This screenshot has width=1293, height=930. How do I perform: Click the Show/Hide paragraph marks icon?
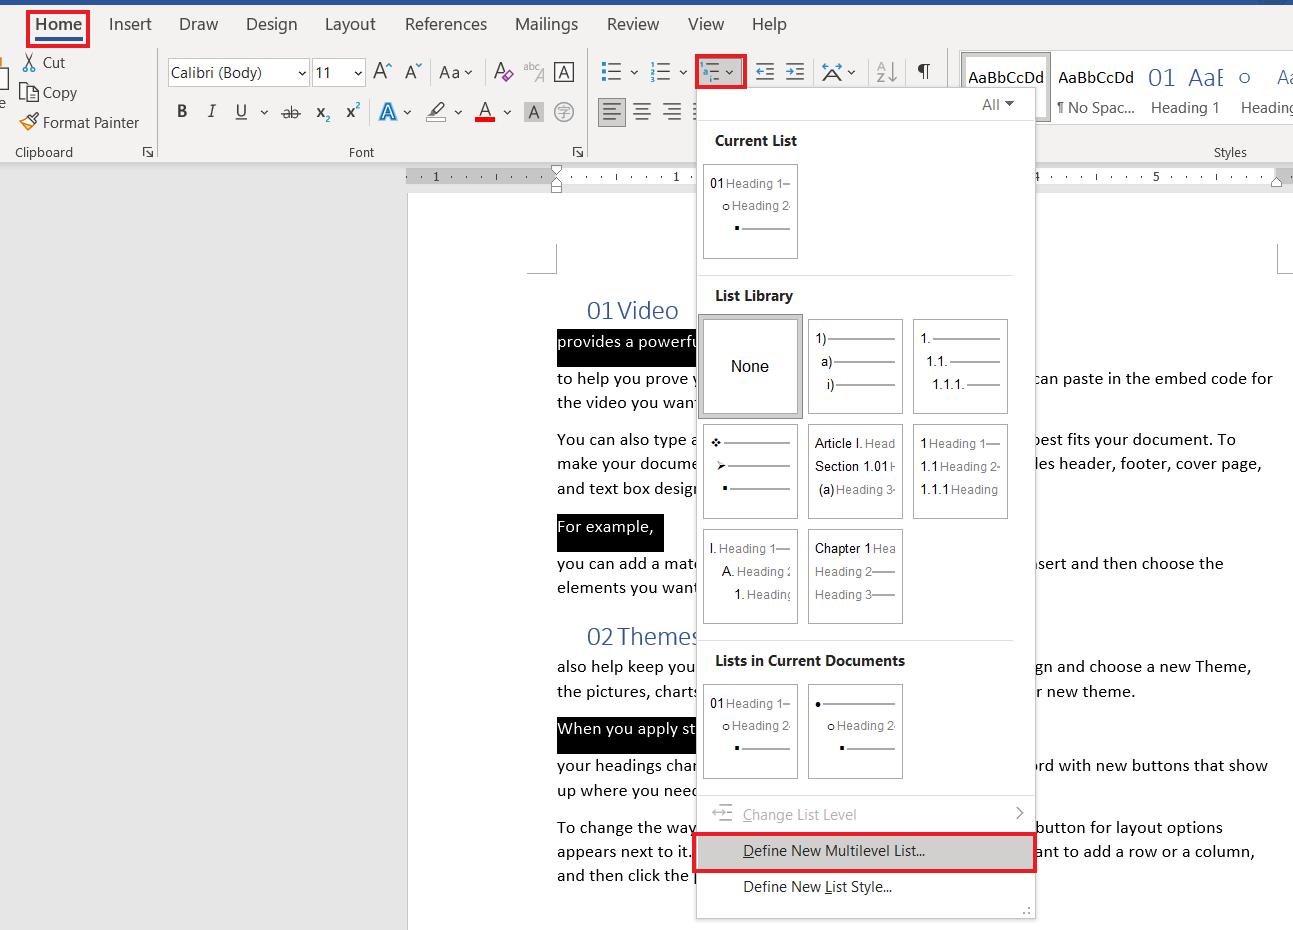tap(924, 72)
